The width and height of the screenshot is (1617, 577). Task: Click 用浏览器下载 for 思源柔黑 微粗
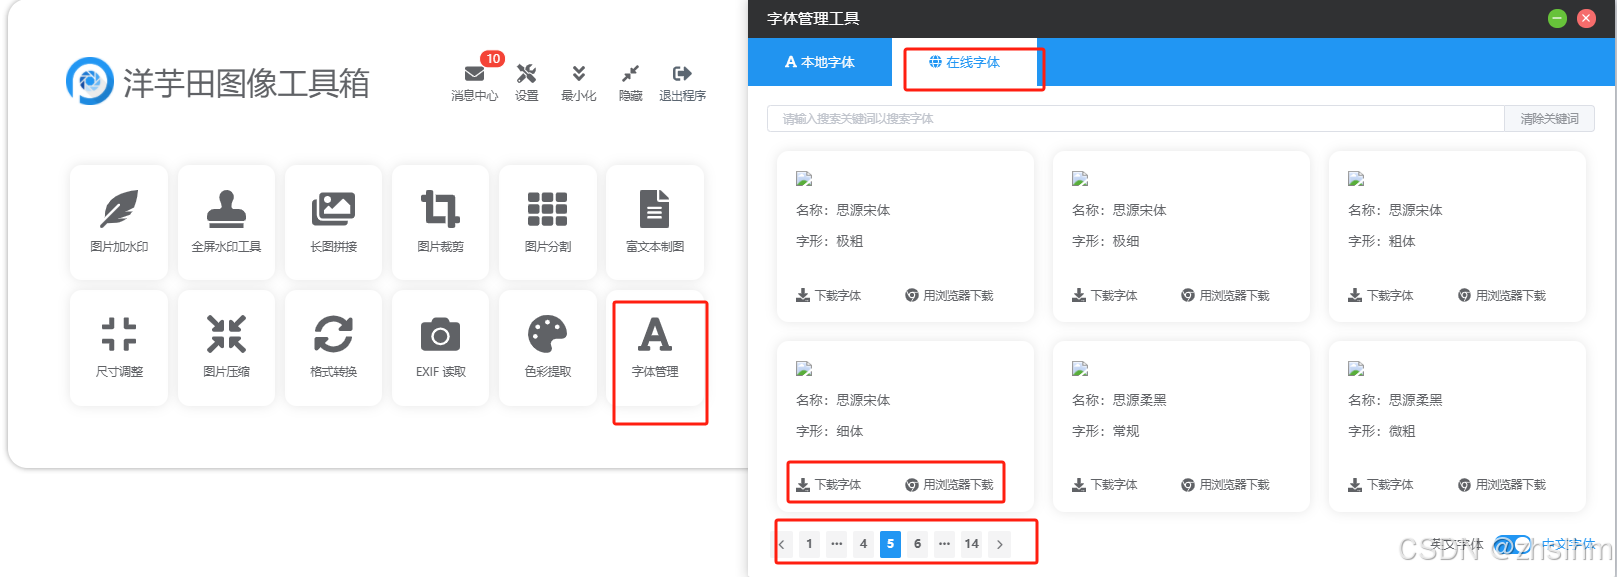(1501, 485)
